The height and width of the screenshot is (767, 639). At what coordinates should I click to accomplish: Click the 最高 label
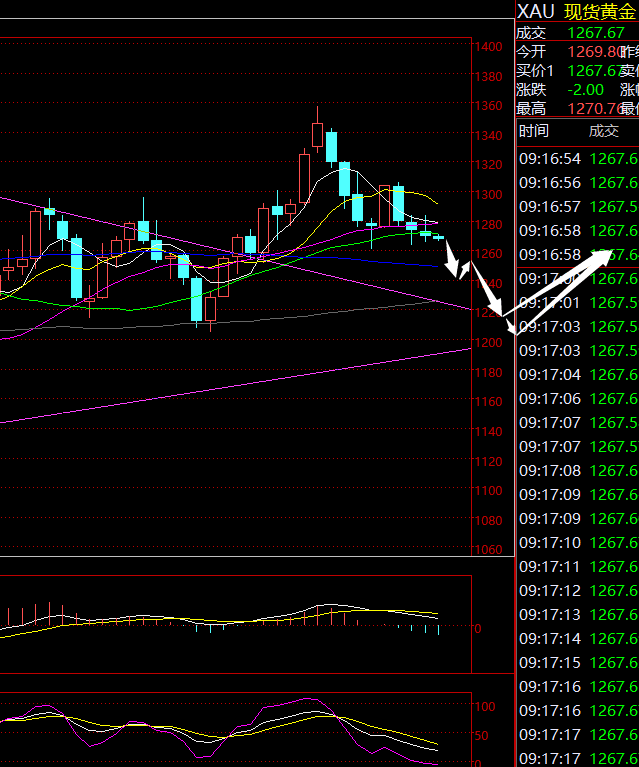pos(531,109)
